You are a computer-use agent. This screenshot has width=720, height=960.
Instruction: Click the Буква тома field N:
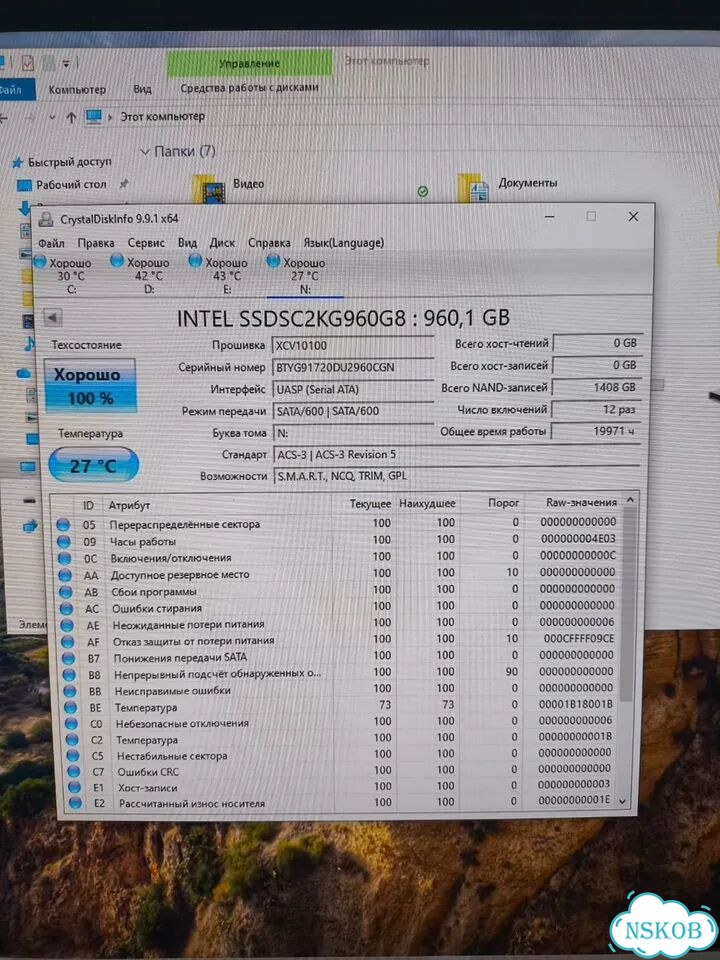pyautogui.click(x=353, y=433)
